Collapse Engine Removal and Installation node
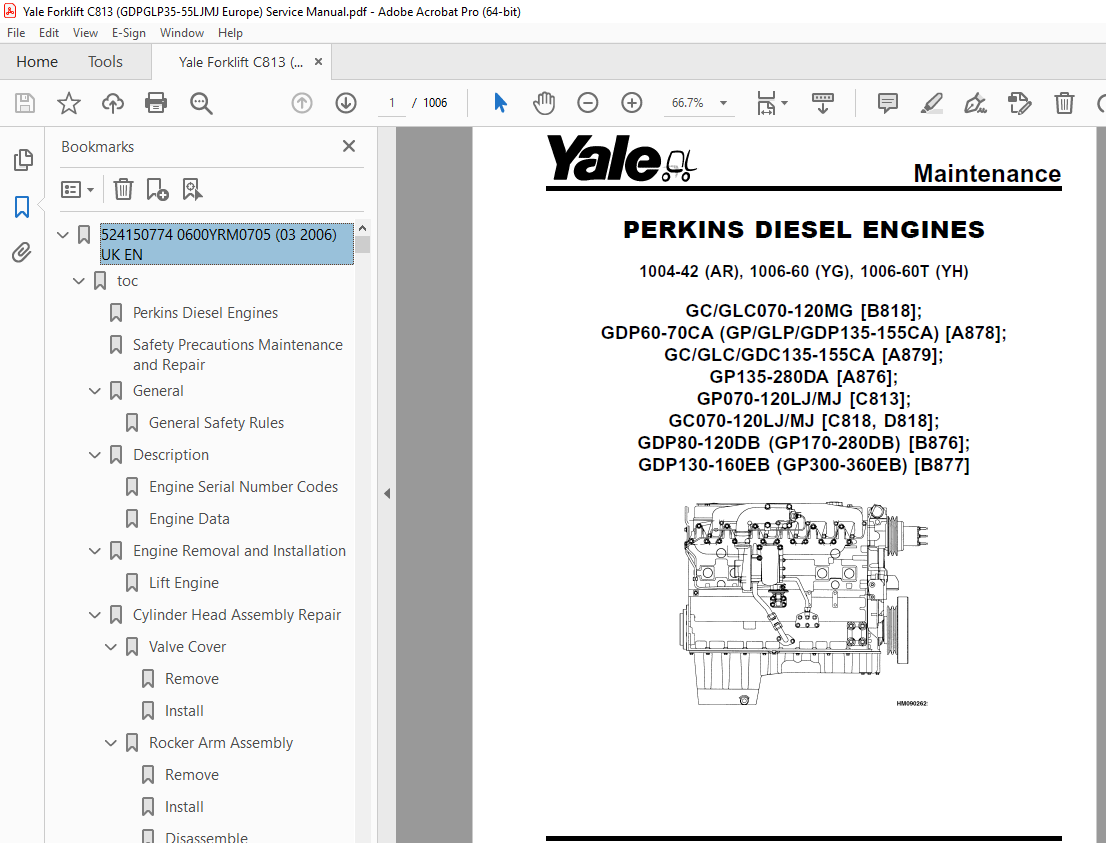This screenshot has width=1106, height=843. [95, 551]
